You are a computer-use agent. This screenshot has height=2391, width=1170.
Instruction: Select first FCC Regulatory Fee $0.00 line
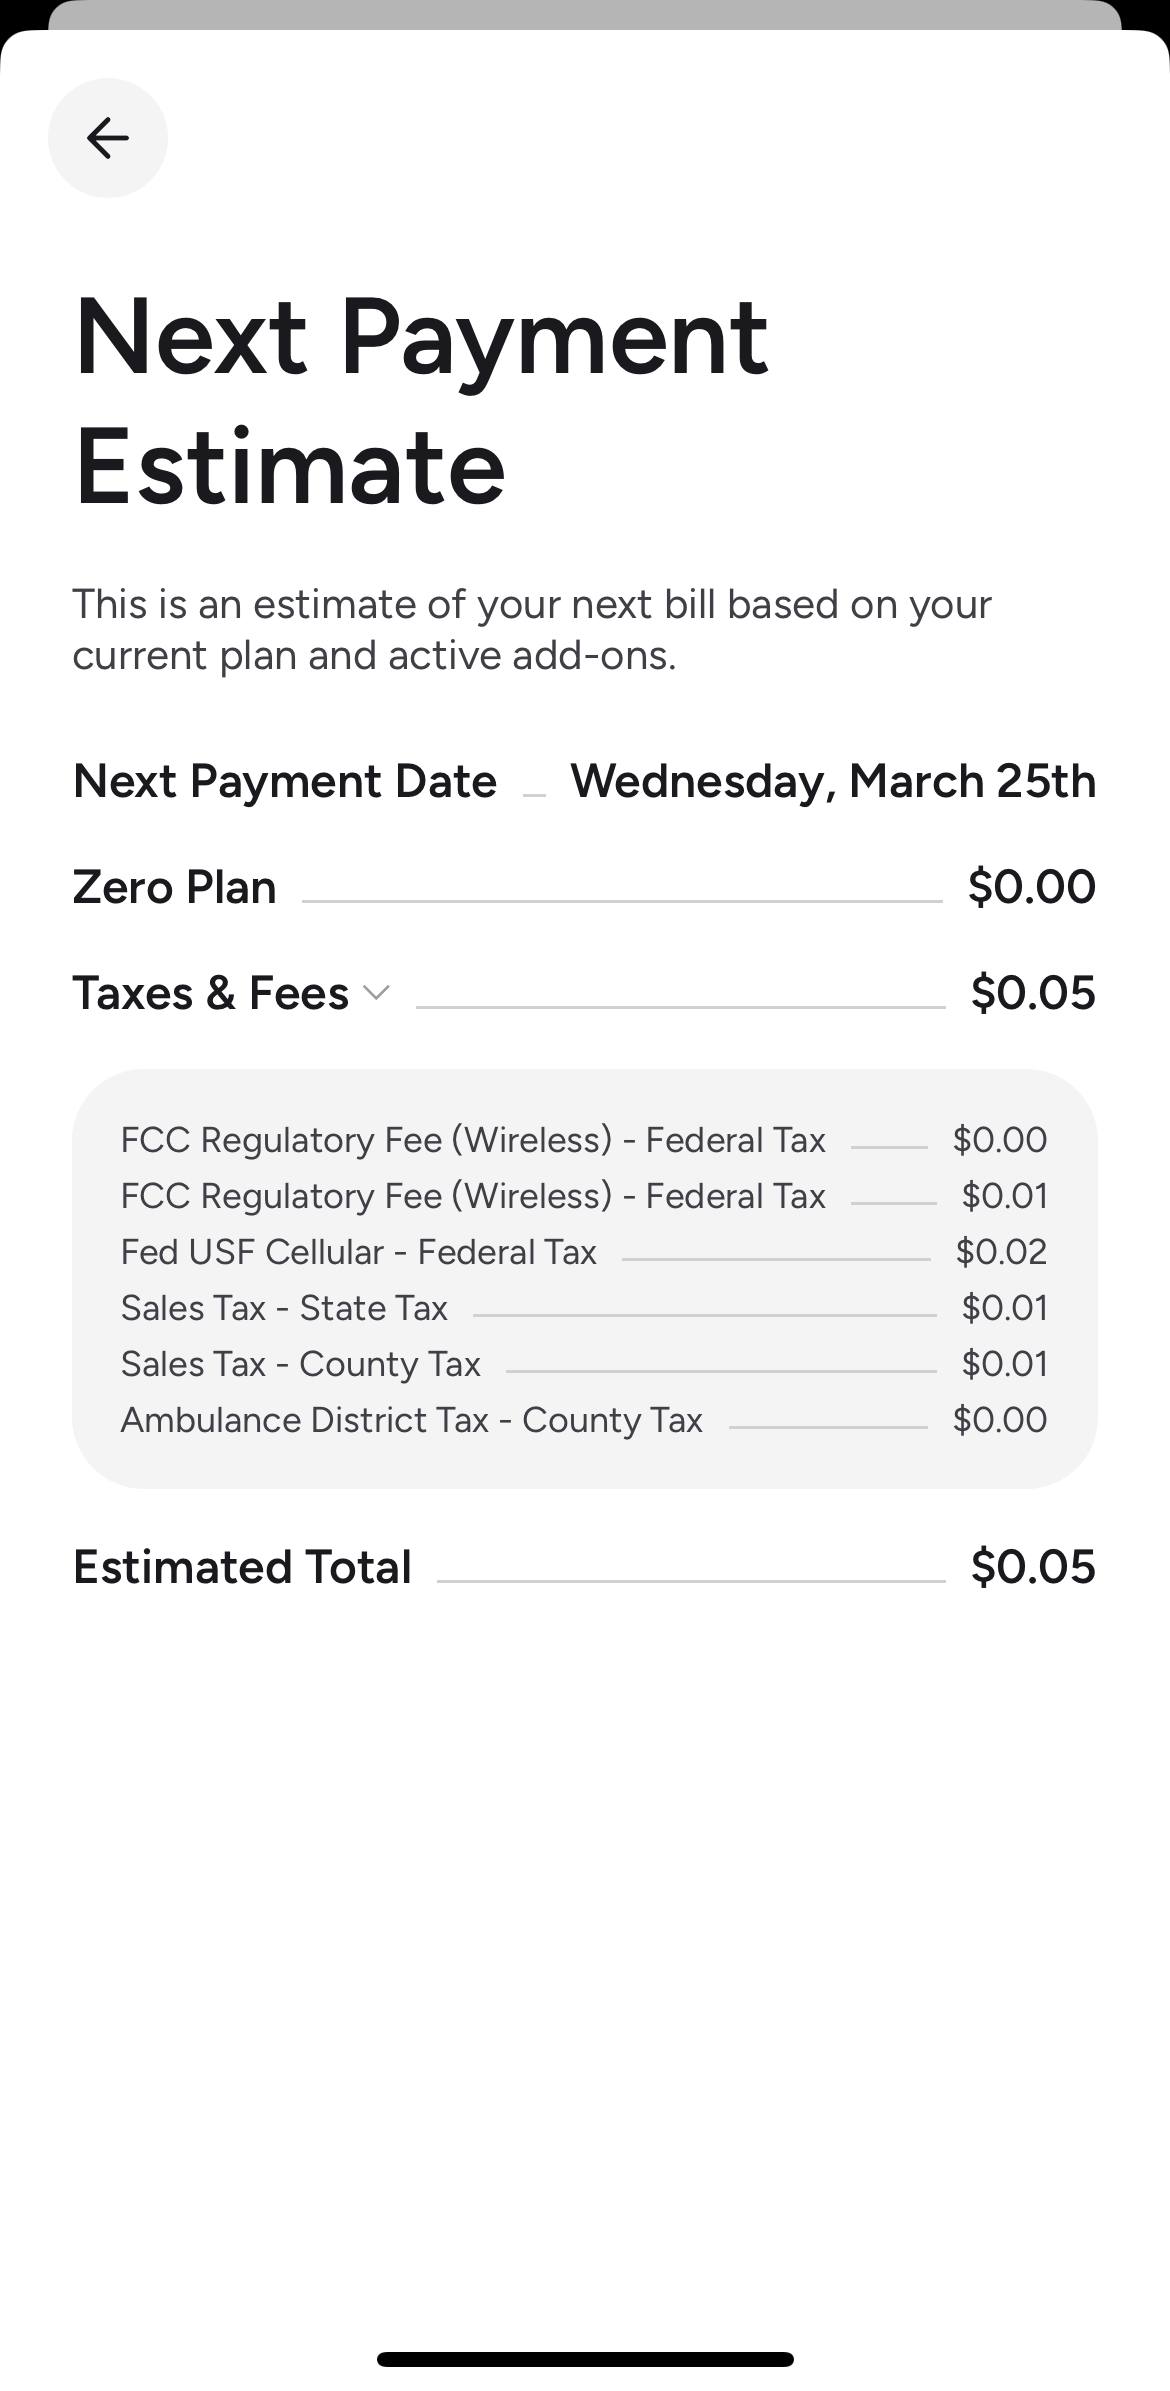[472, 1140]
